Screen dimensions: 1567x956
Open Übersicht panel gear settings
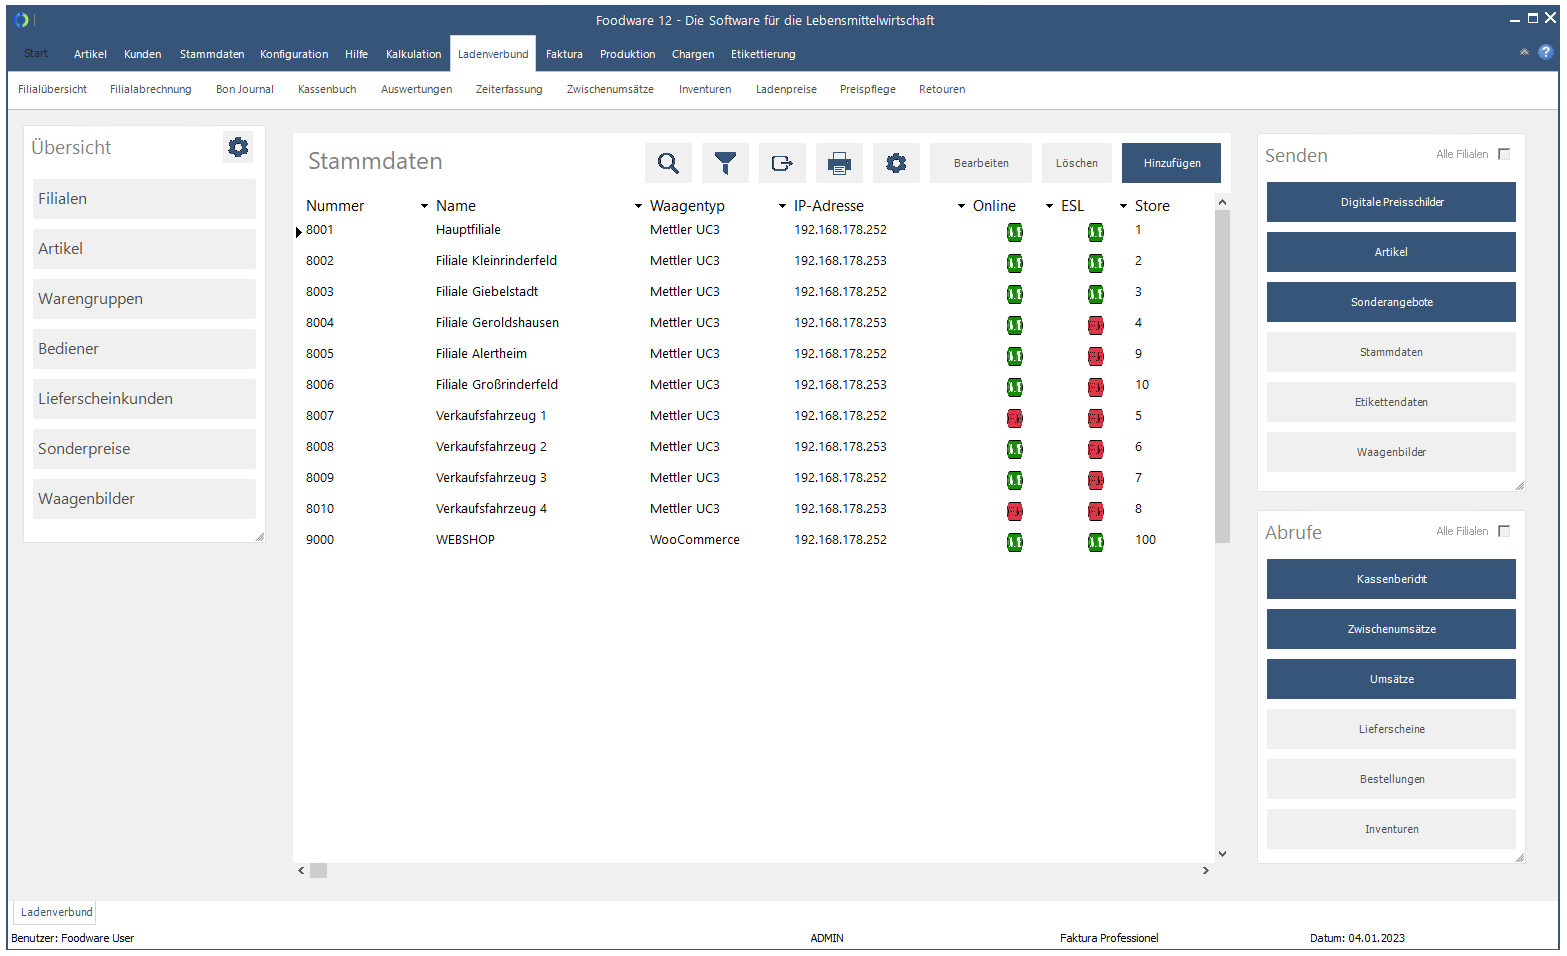coord(238,147)
